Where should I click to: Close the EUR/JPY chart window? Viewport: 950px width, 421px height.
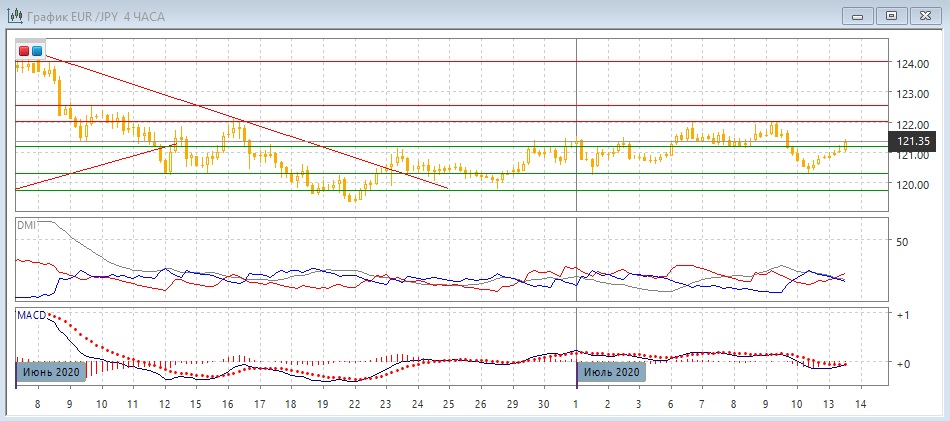pos(924,15)
